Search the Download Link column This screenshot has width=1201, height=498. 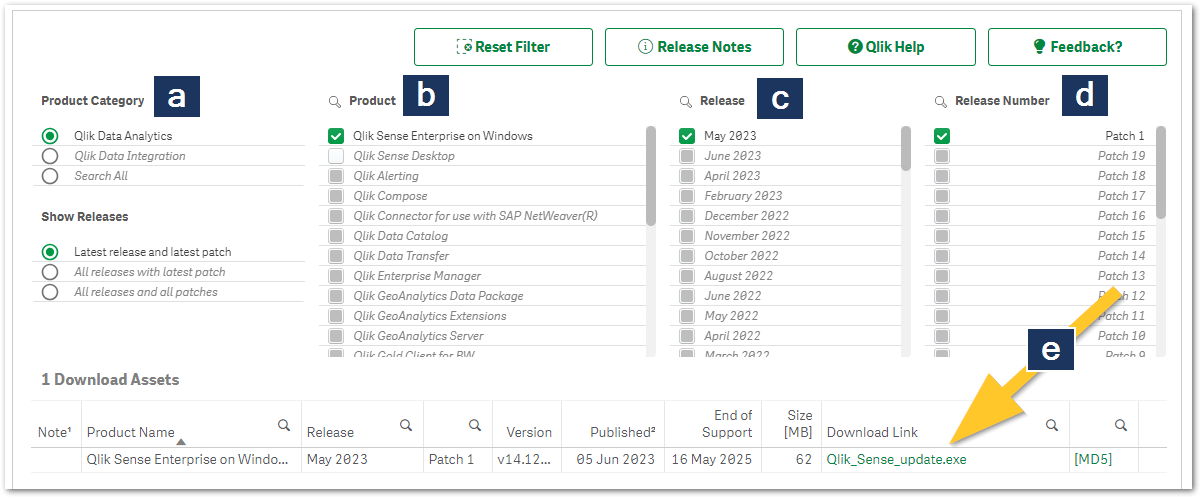tap(1052, 425)
